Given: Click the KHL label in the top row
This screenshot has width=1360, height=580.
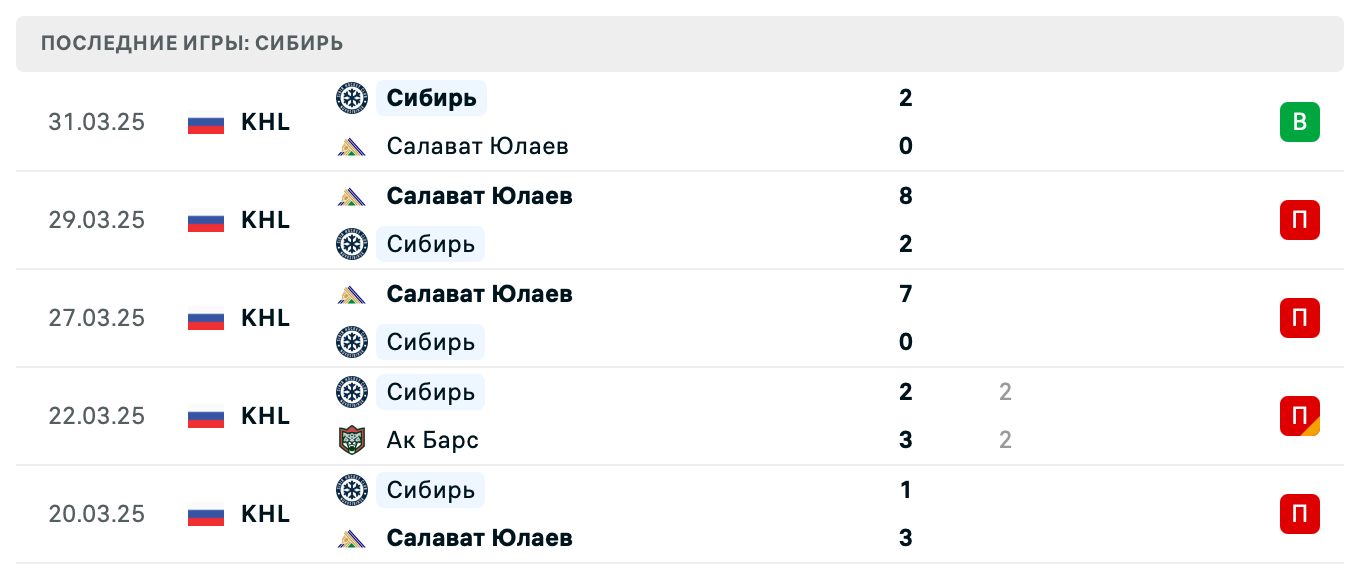Looking at the screenshot, I should click(x=265, y=122).
